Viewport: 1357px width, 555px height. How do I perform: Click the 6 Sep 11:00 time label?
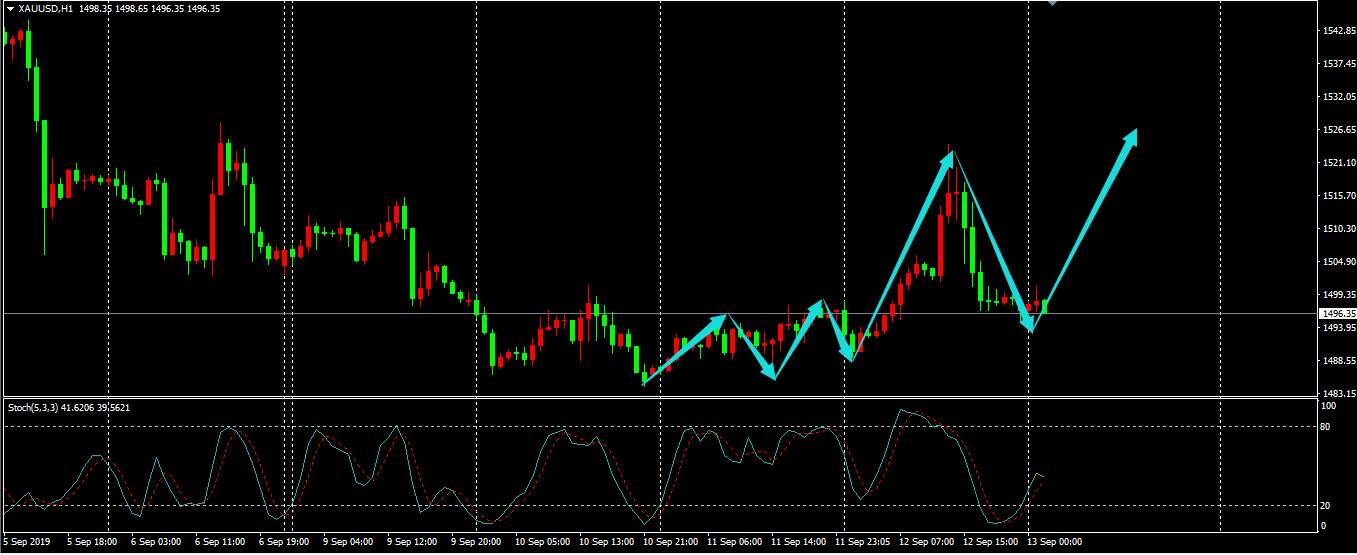click(220, 542)
